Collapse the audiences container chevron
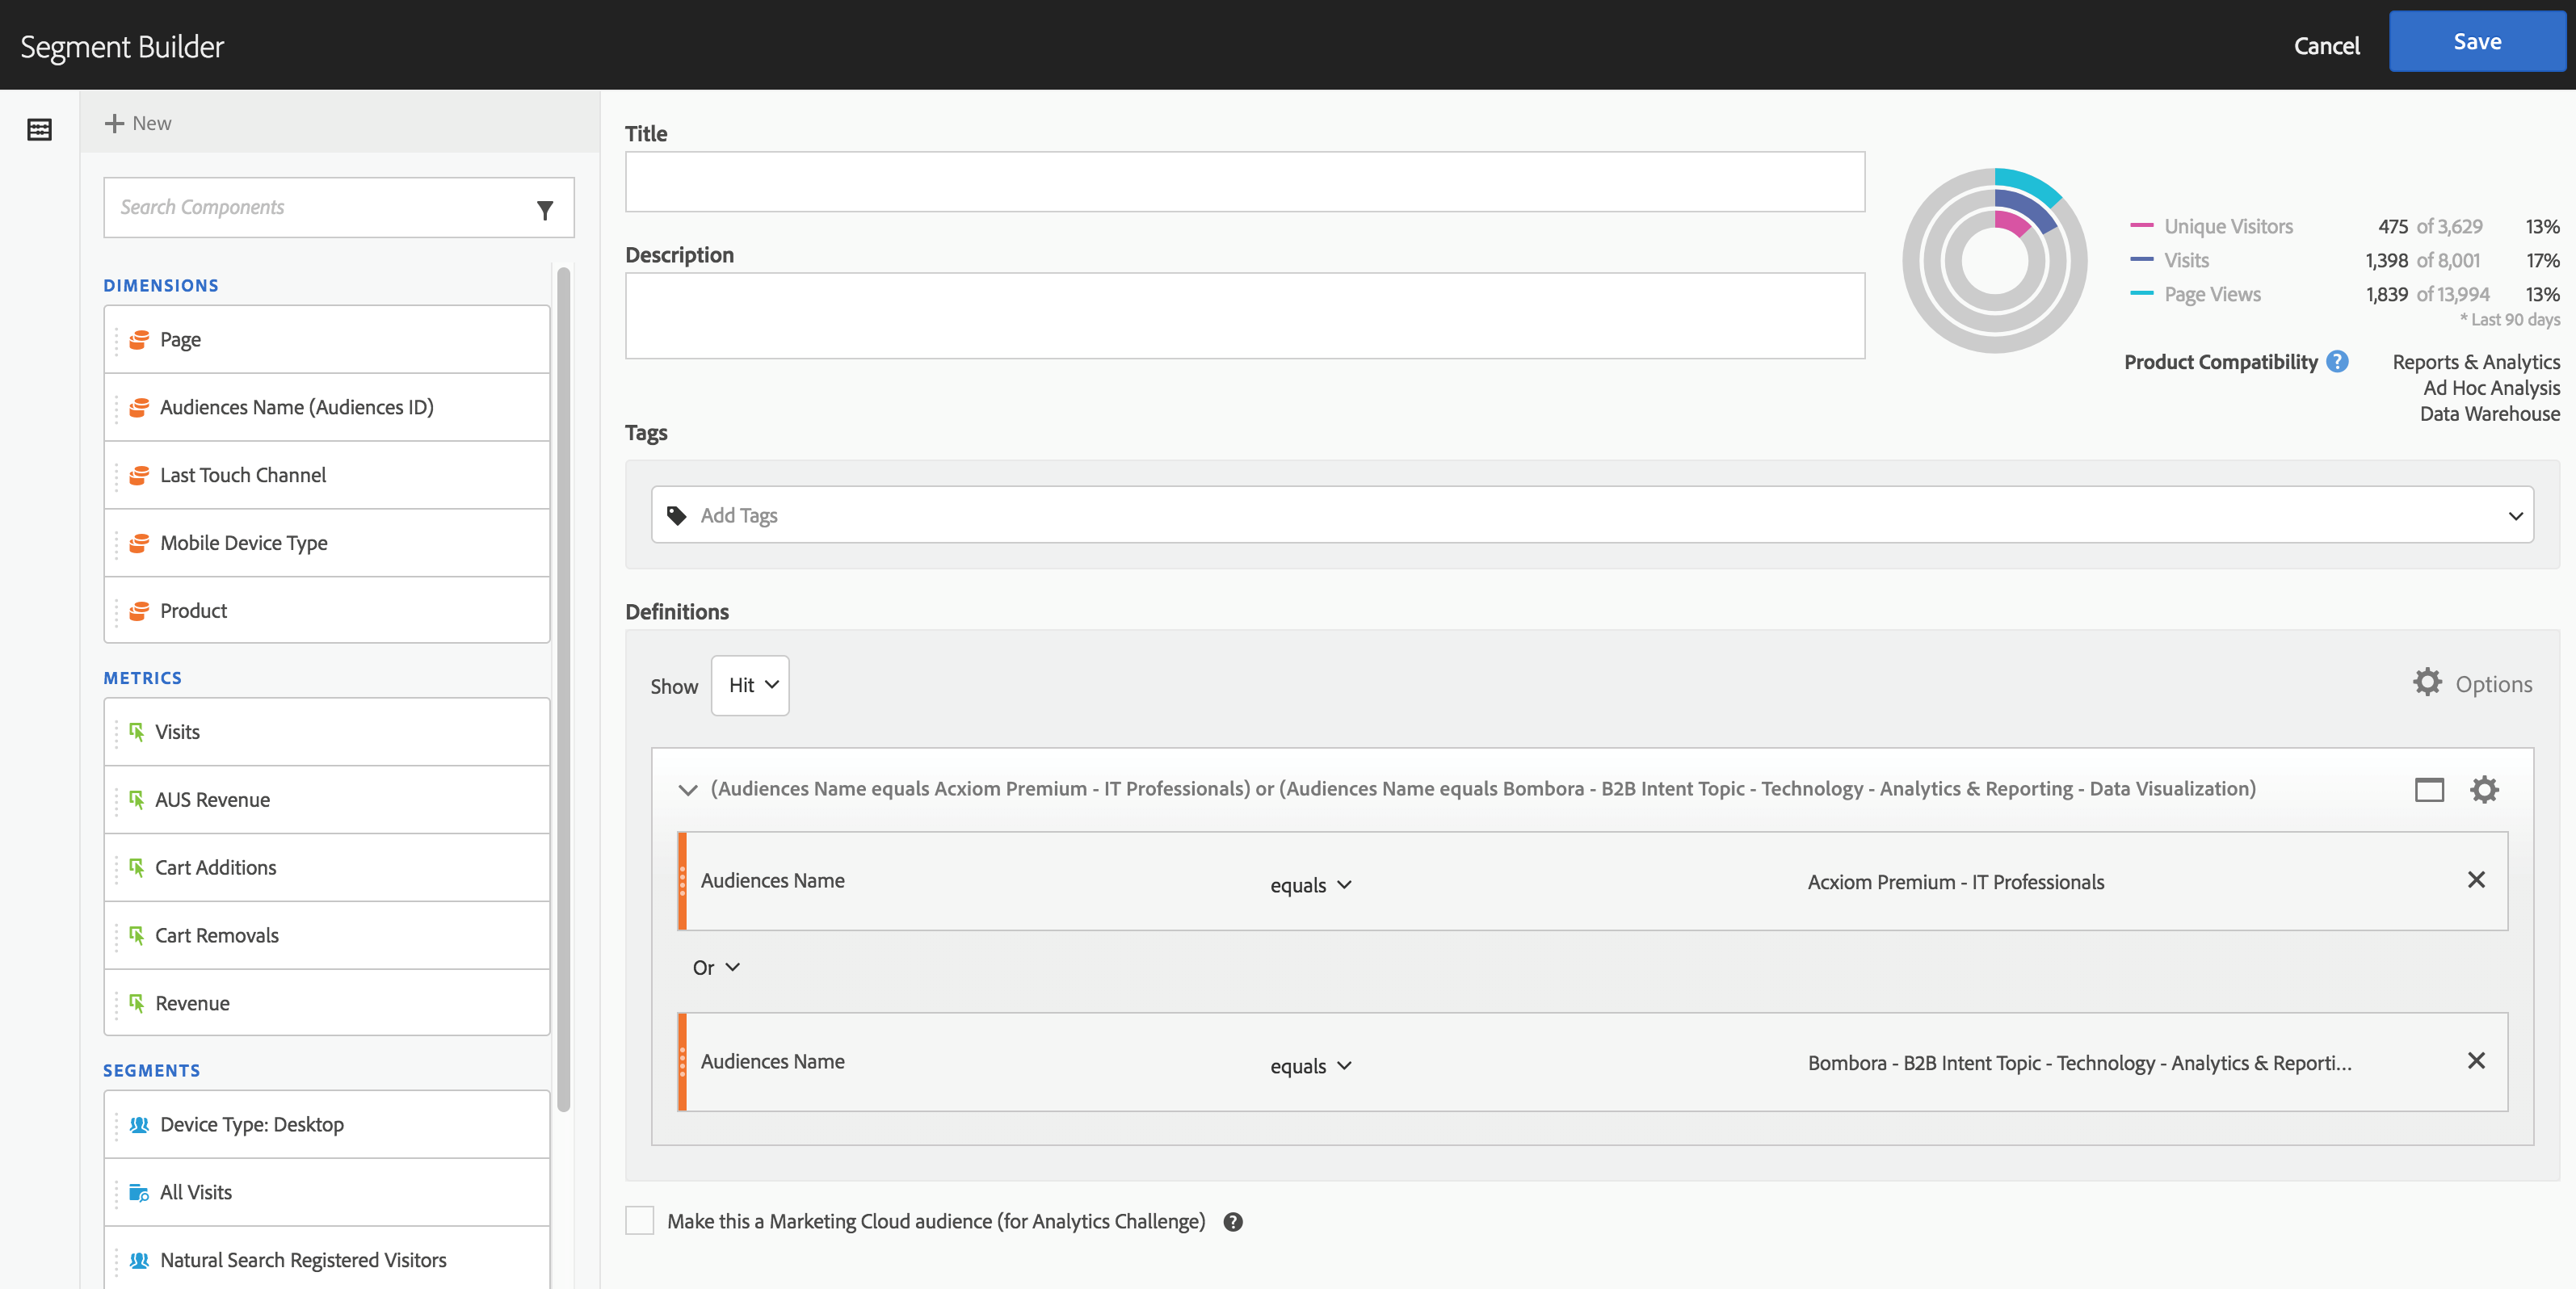This screenshot has width=2576, height=1289. point(687,790)
